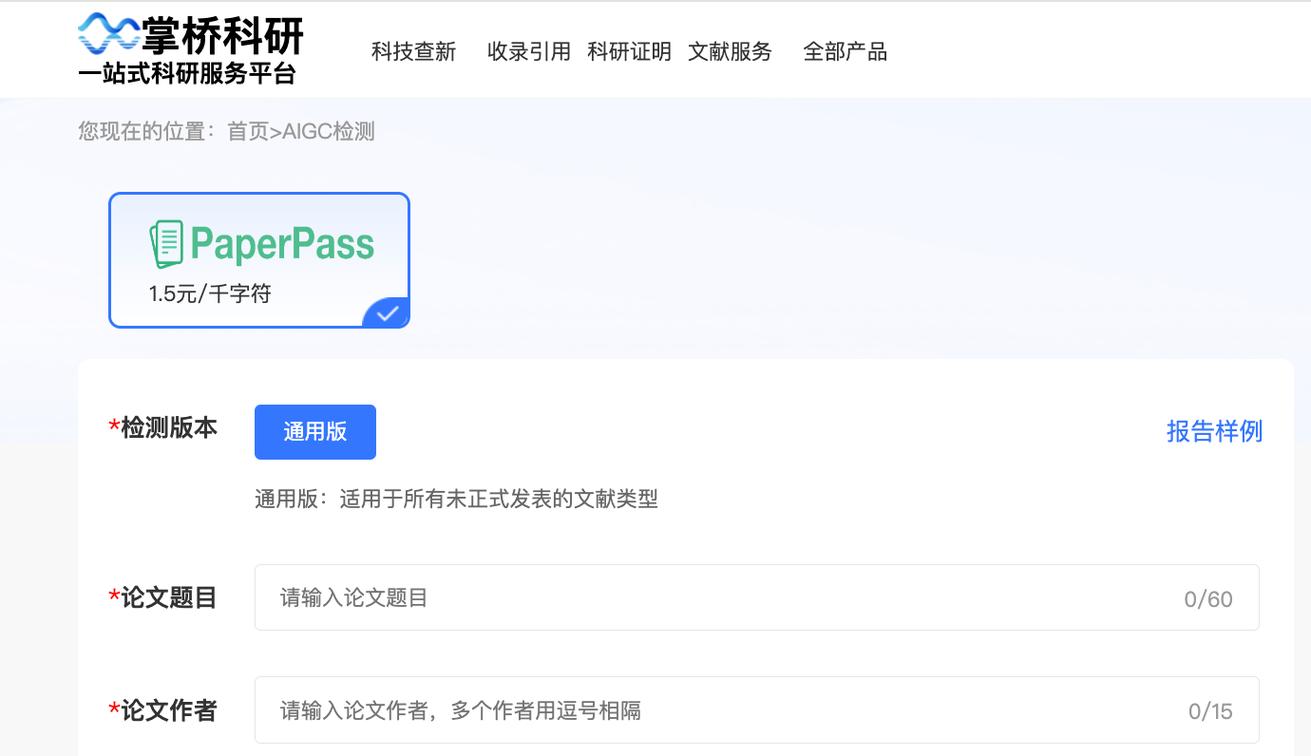Click the 论文题目 field label

pos(163,598)
